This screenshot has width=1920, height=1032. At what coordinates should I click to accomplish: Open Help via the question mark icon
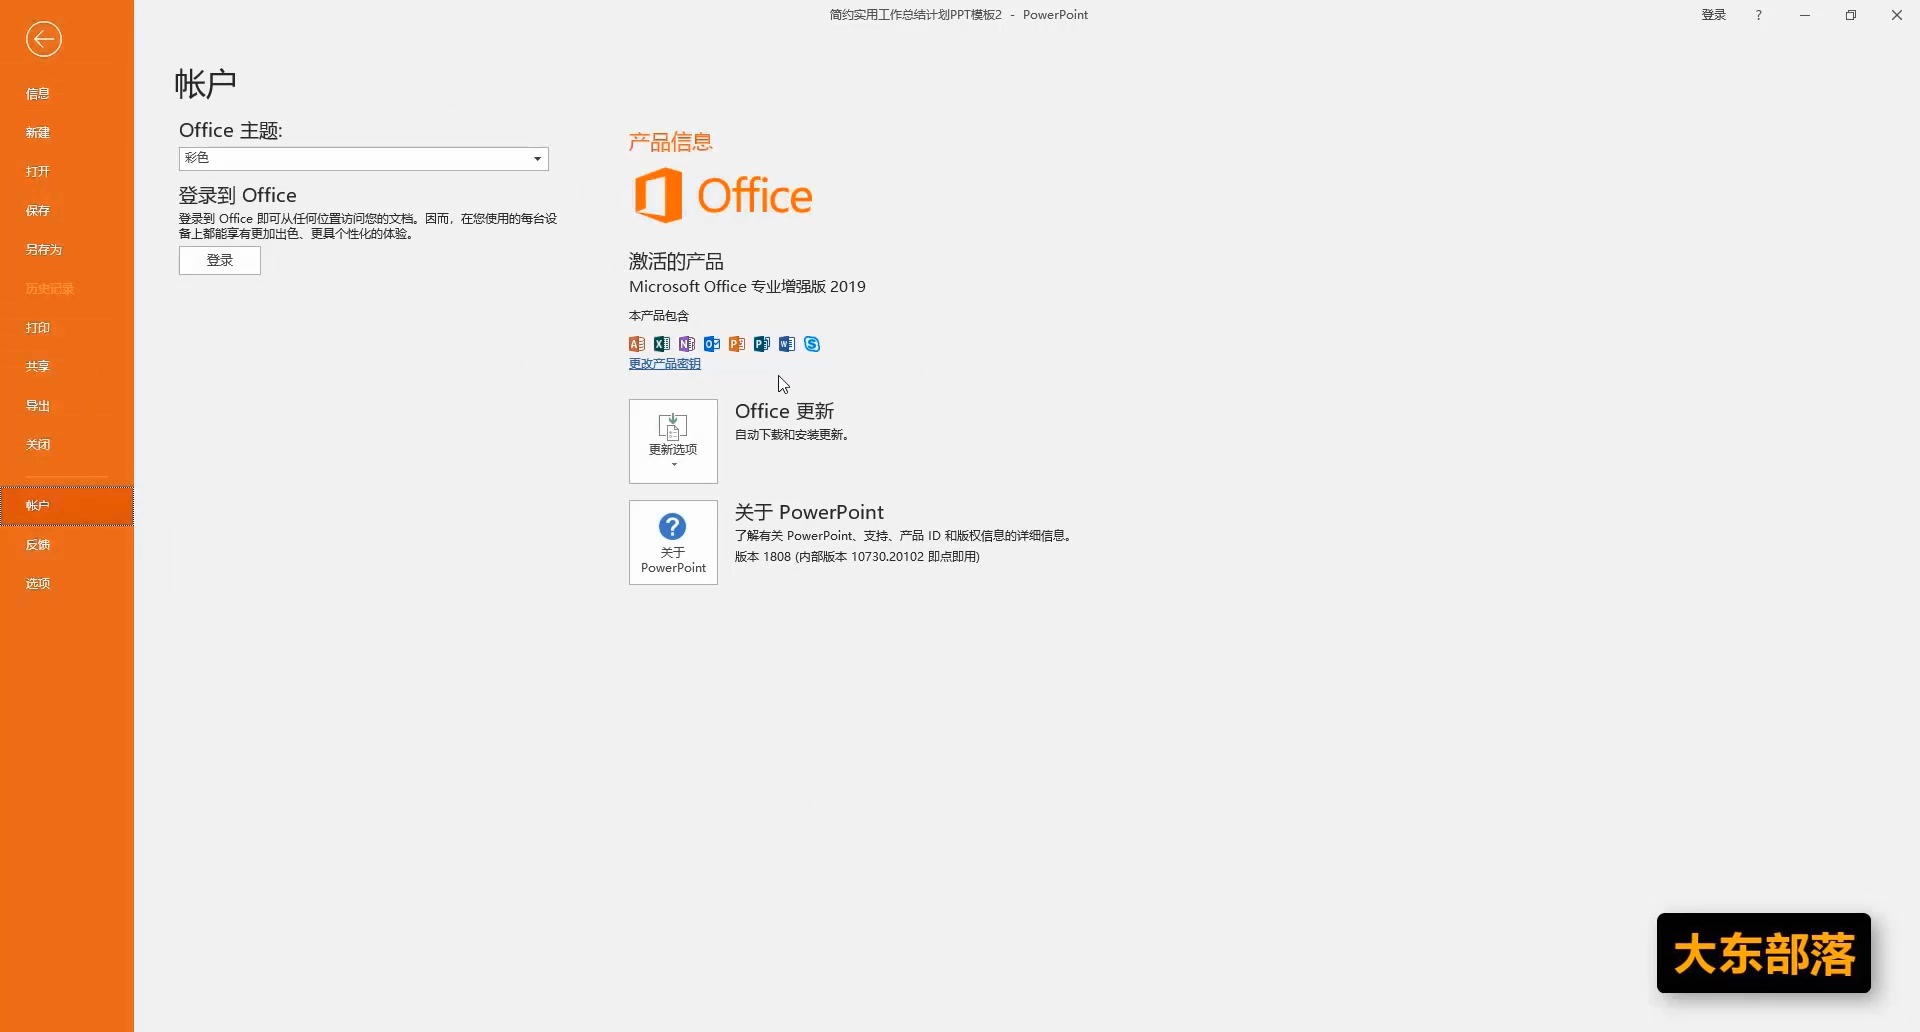click(1757, 14)
